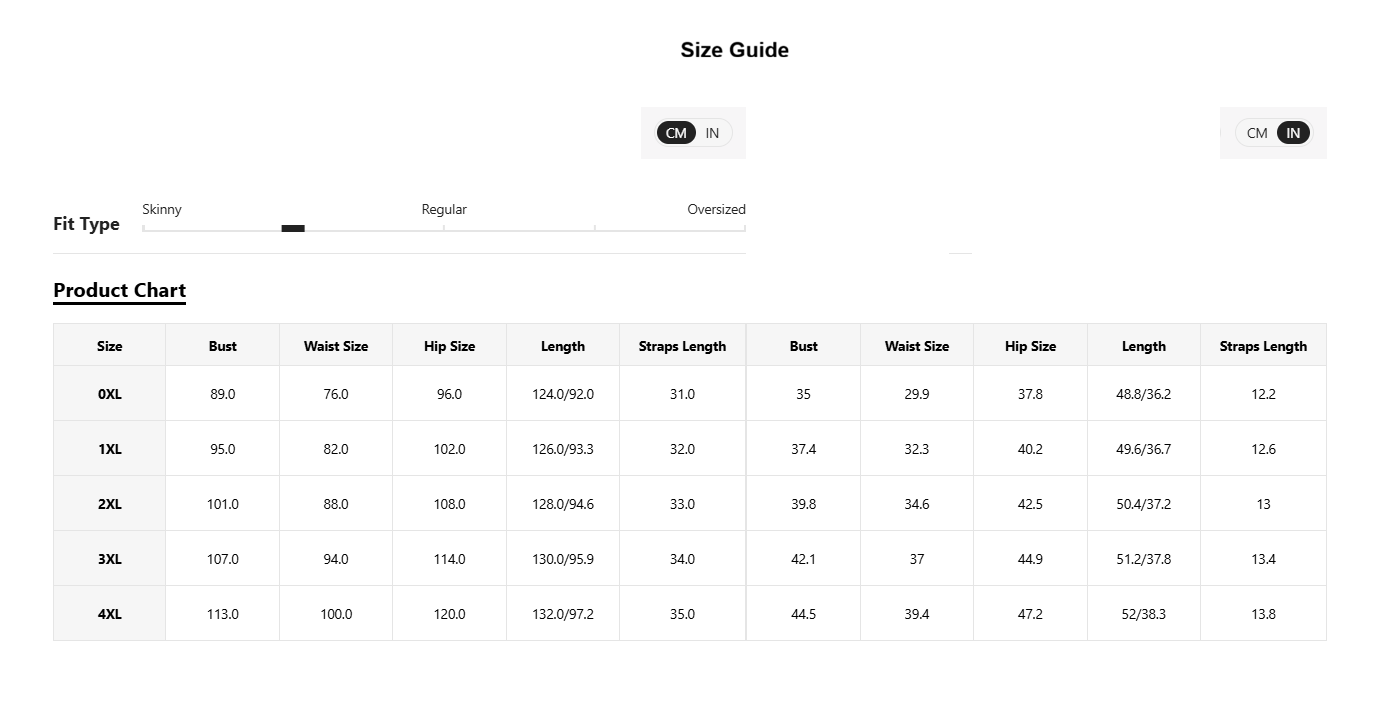The image size is (1381, 701).
Task: Select the 3XL size row label
Action: (x=110, y=559)
